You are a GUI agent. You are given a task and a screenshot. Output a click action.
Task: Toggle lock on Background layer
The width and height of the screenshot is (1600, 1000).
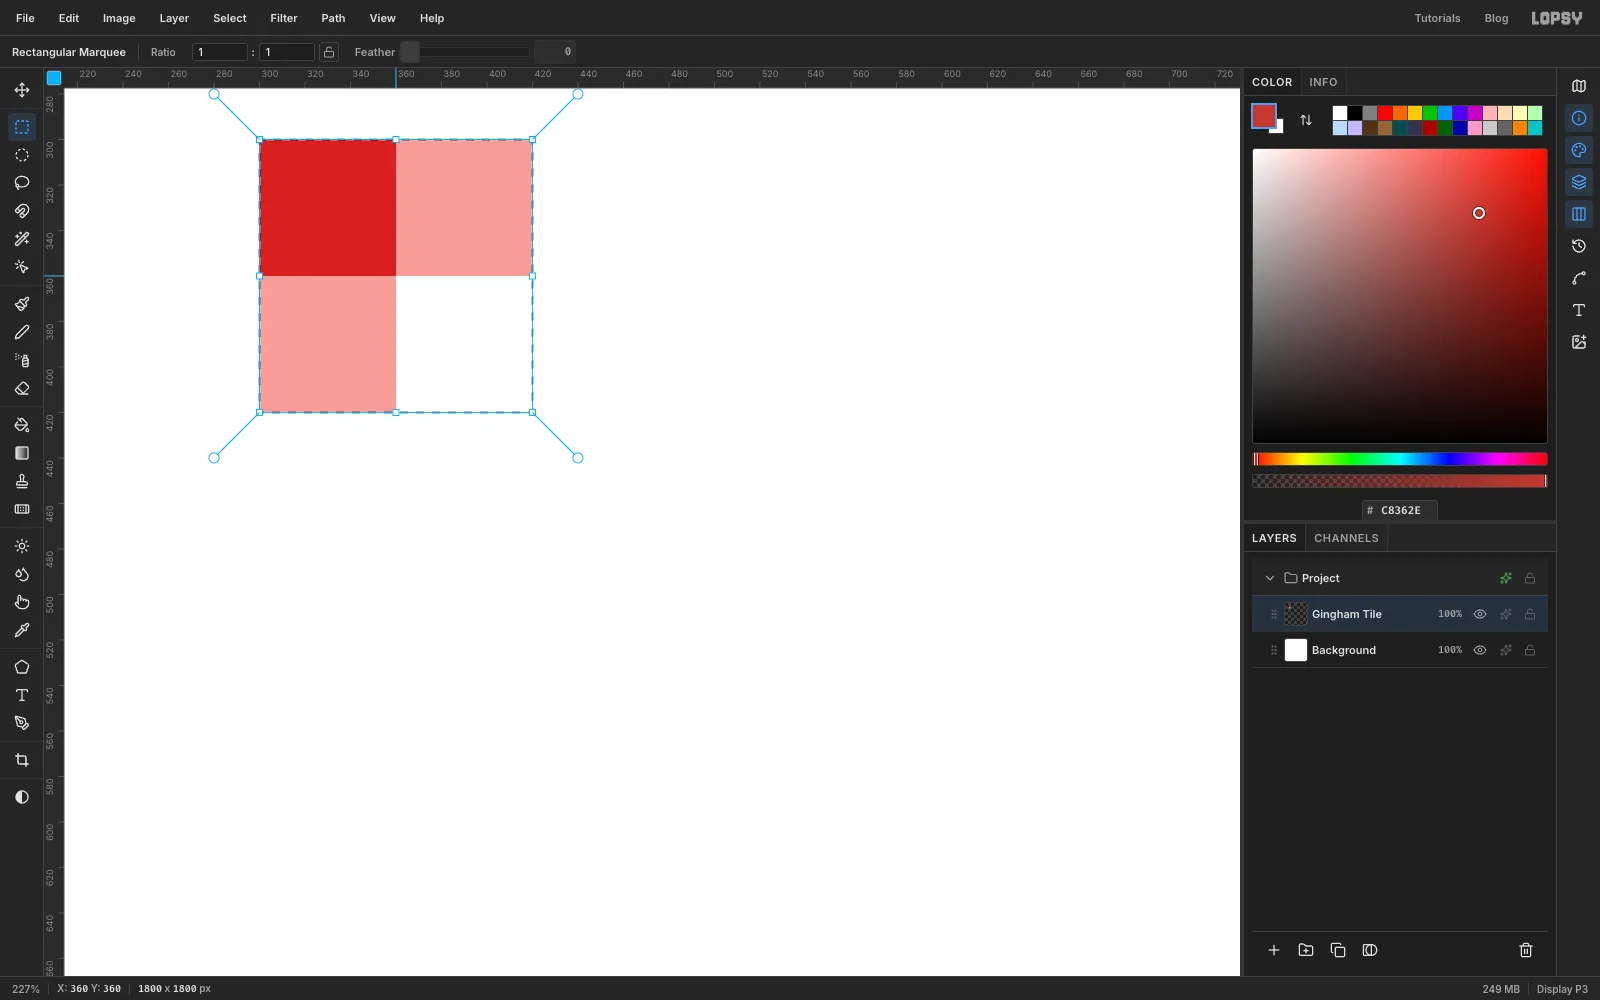(1530, 650)
